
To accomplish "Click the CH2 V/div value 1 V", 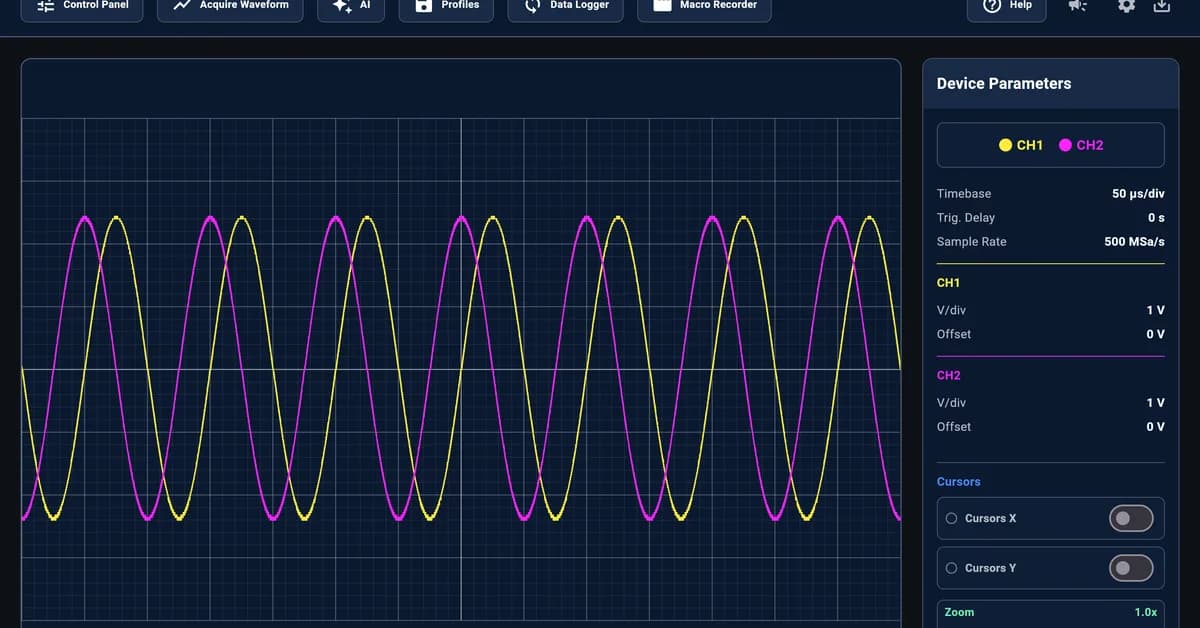I will pos(1155,403).
